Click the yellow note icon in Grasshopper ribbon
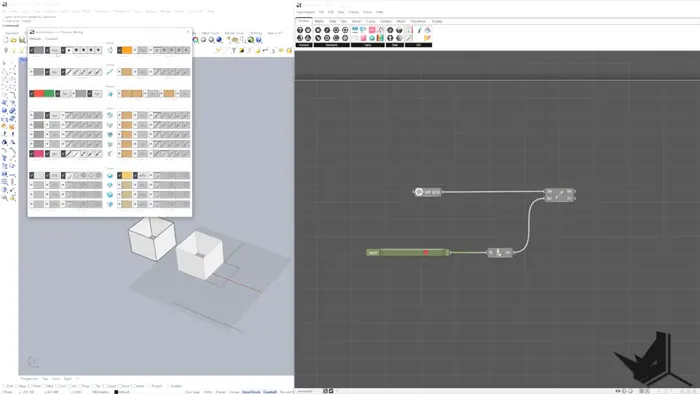The height and width of the screenshot is (394, 700). click(427, 38)
